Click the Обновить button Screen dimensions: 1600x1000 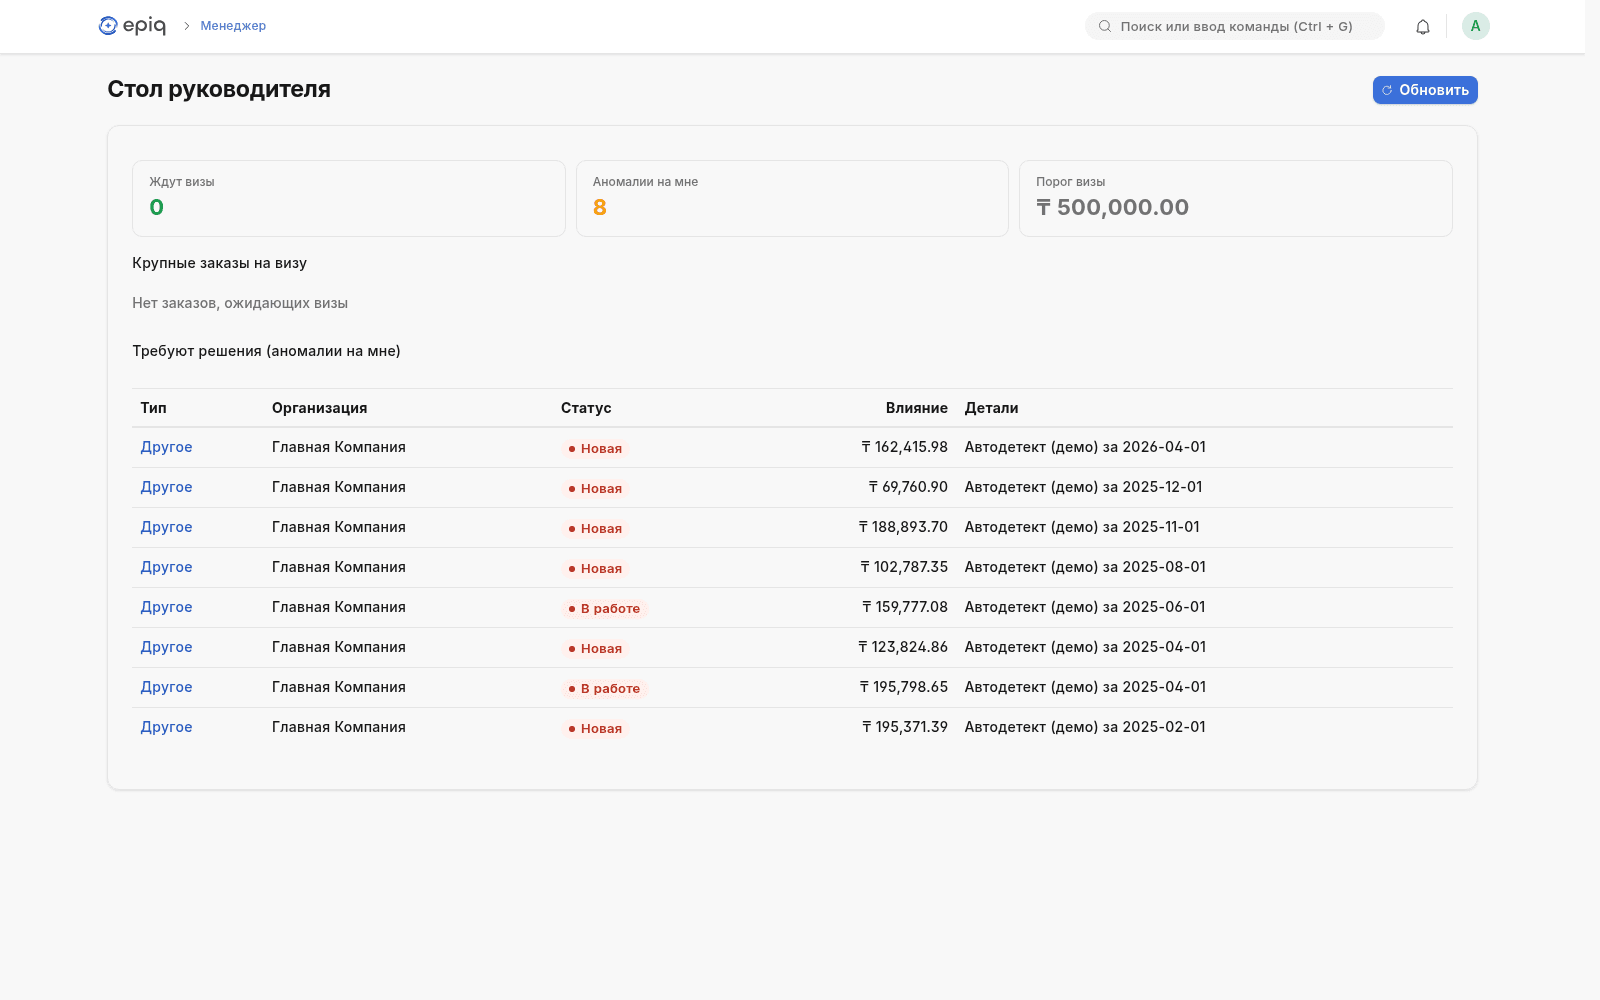pos(1424,90)
